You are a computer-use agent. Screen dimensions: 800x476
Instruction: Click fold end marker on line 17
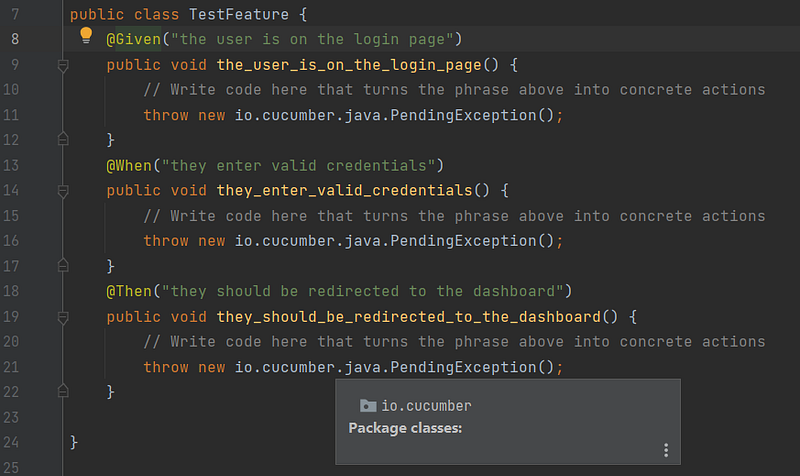(x=63, y=265)
